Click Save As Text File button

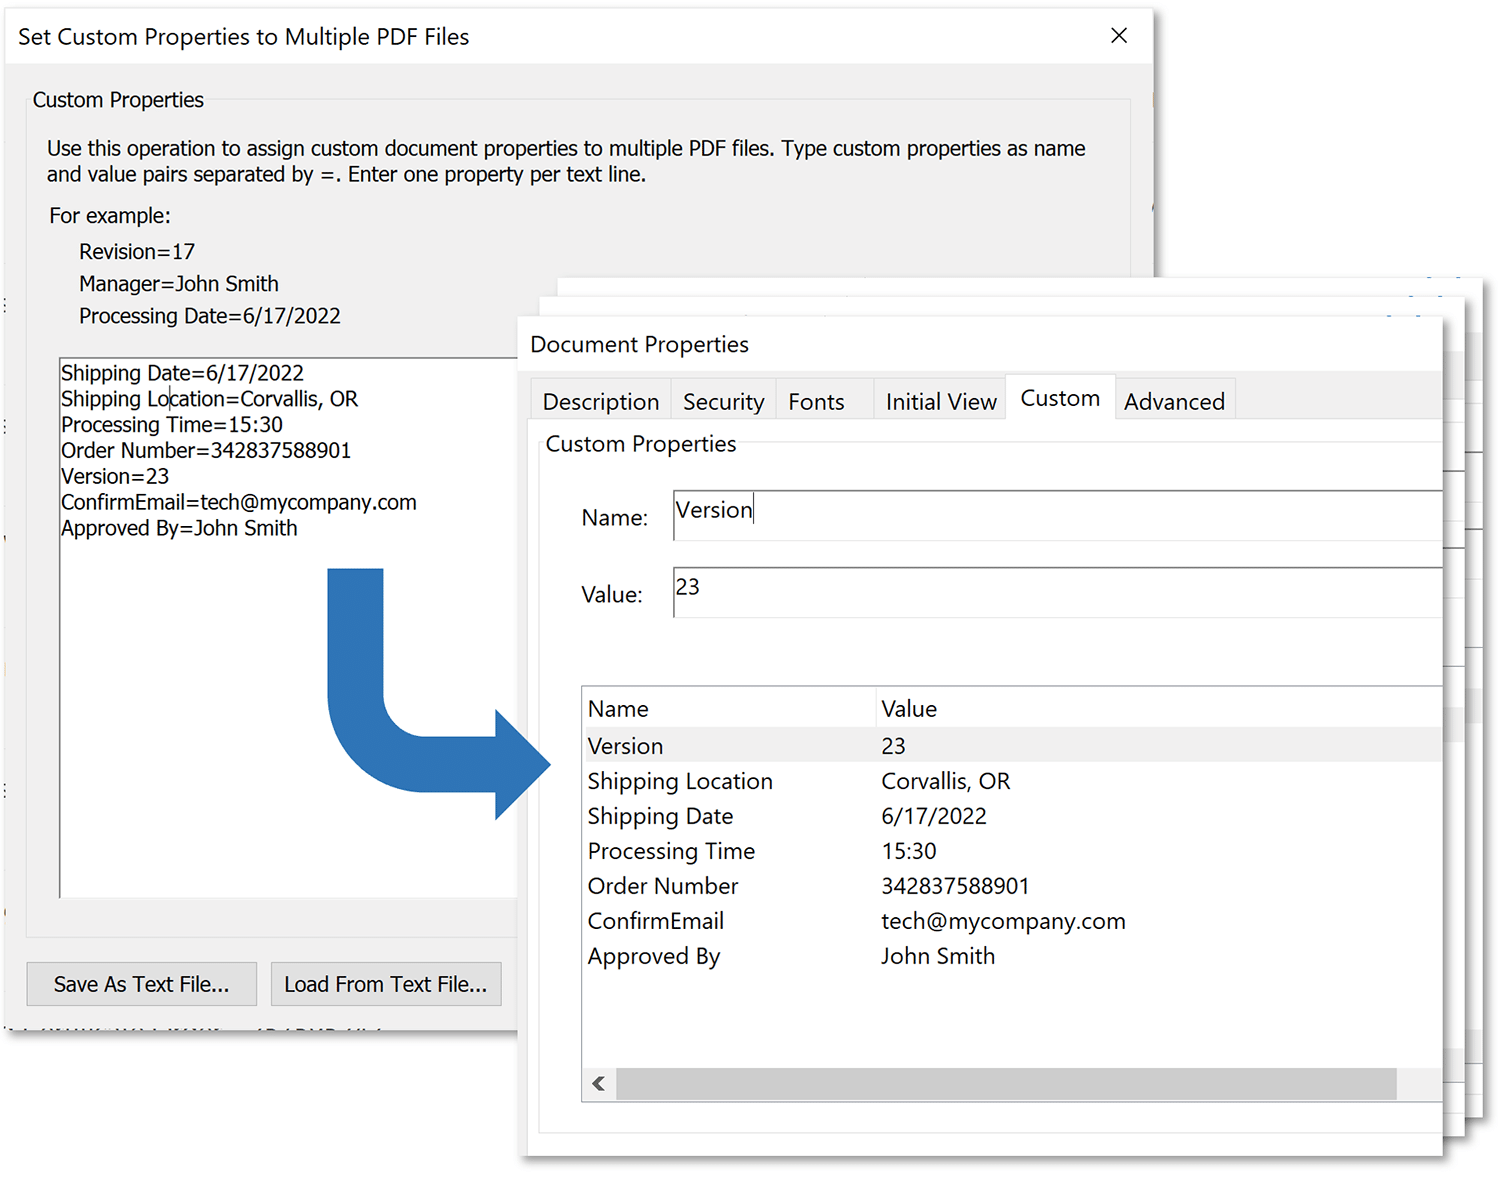(141, 984)
